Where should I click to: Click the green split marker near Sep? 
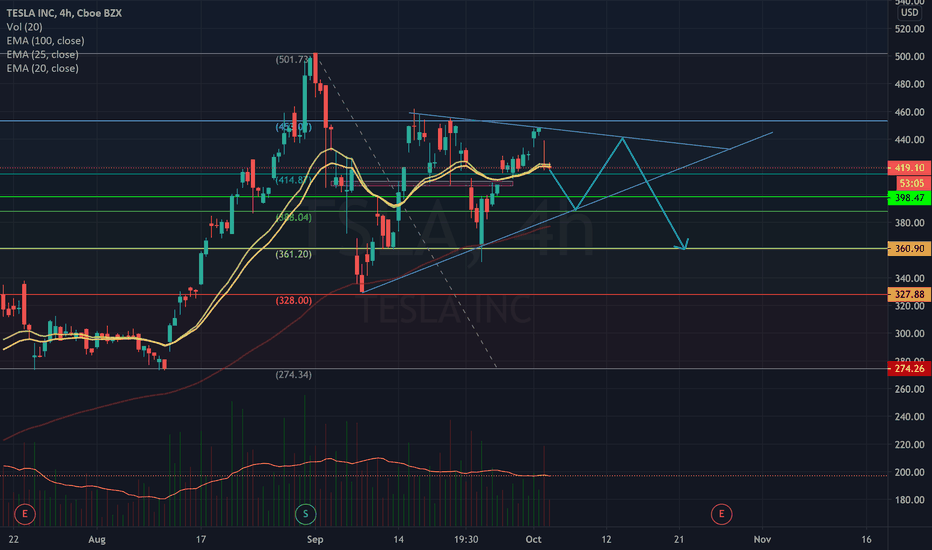pyautogui.click(x=306, y=514)
